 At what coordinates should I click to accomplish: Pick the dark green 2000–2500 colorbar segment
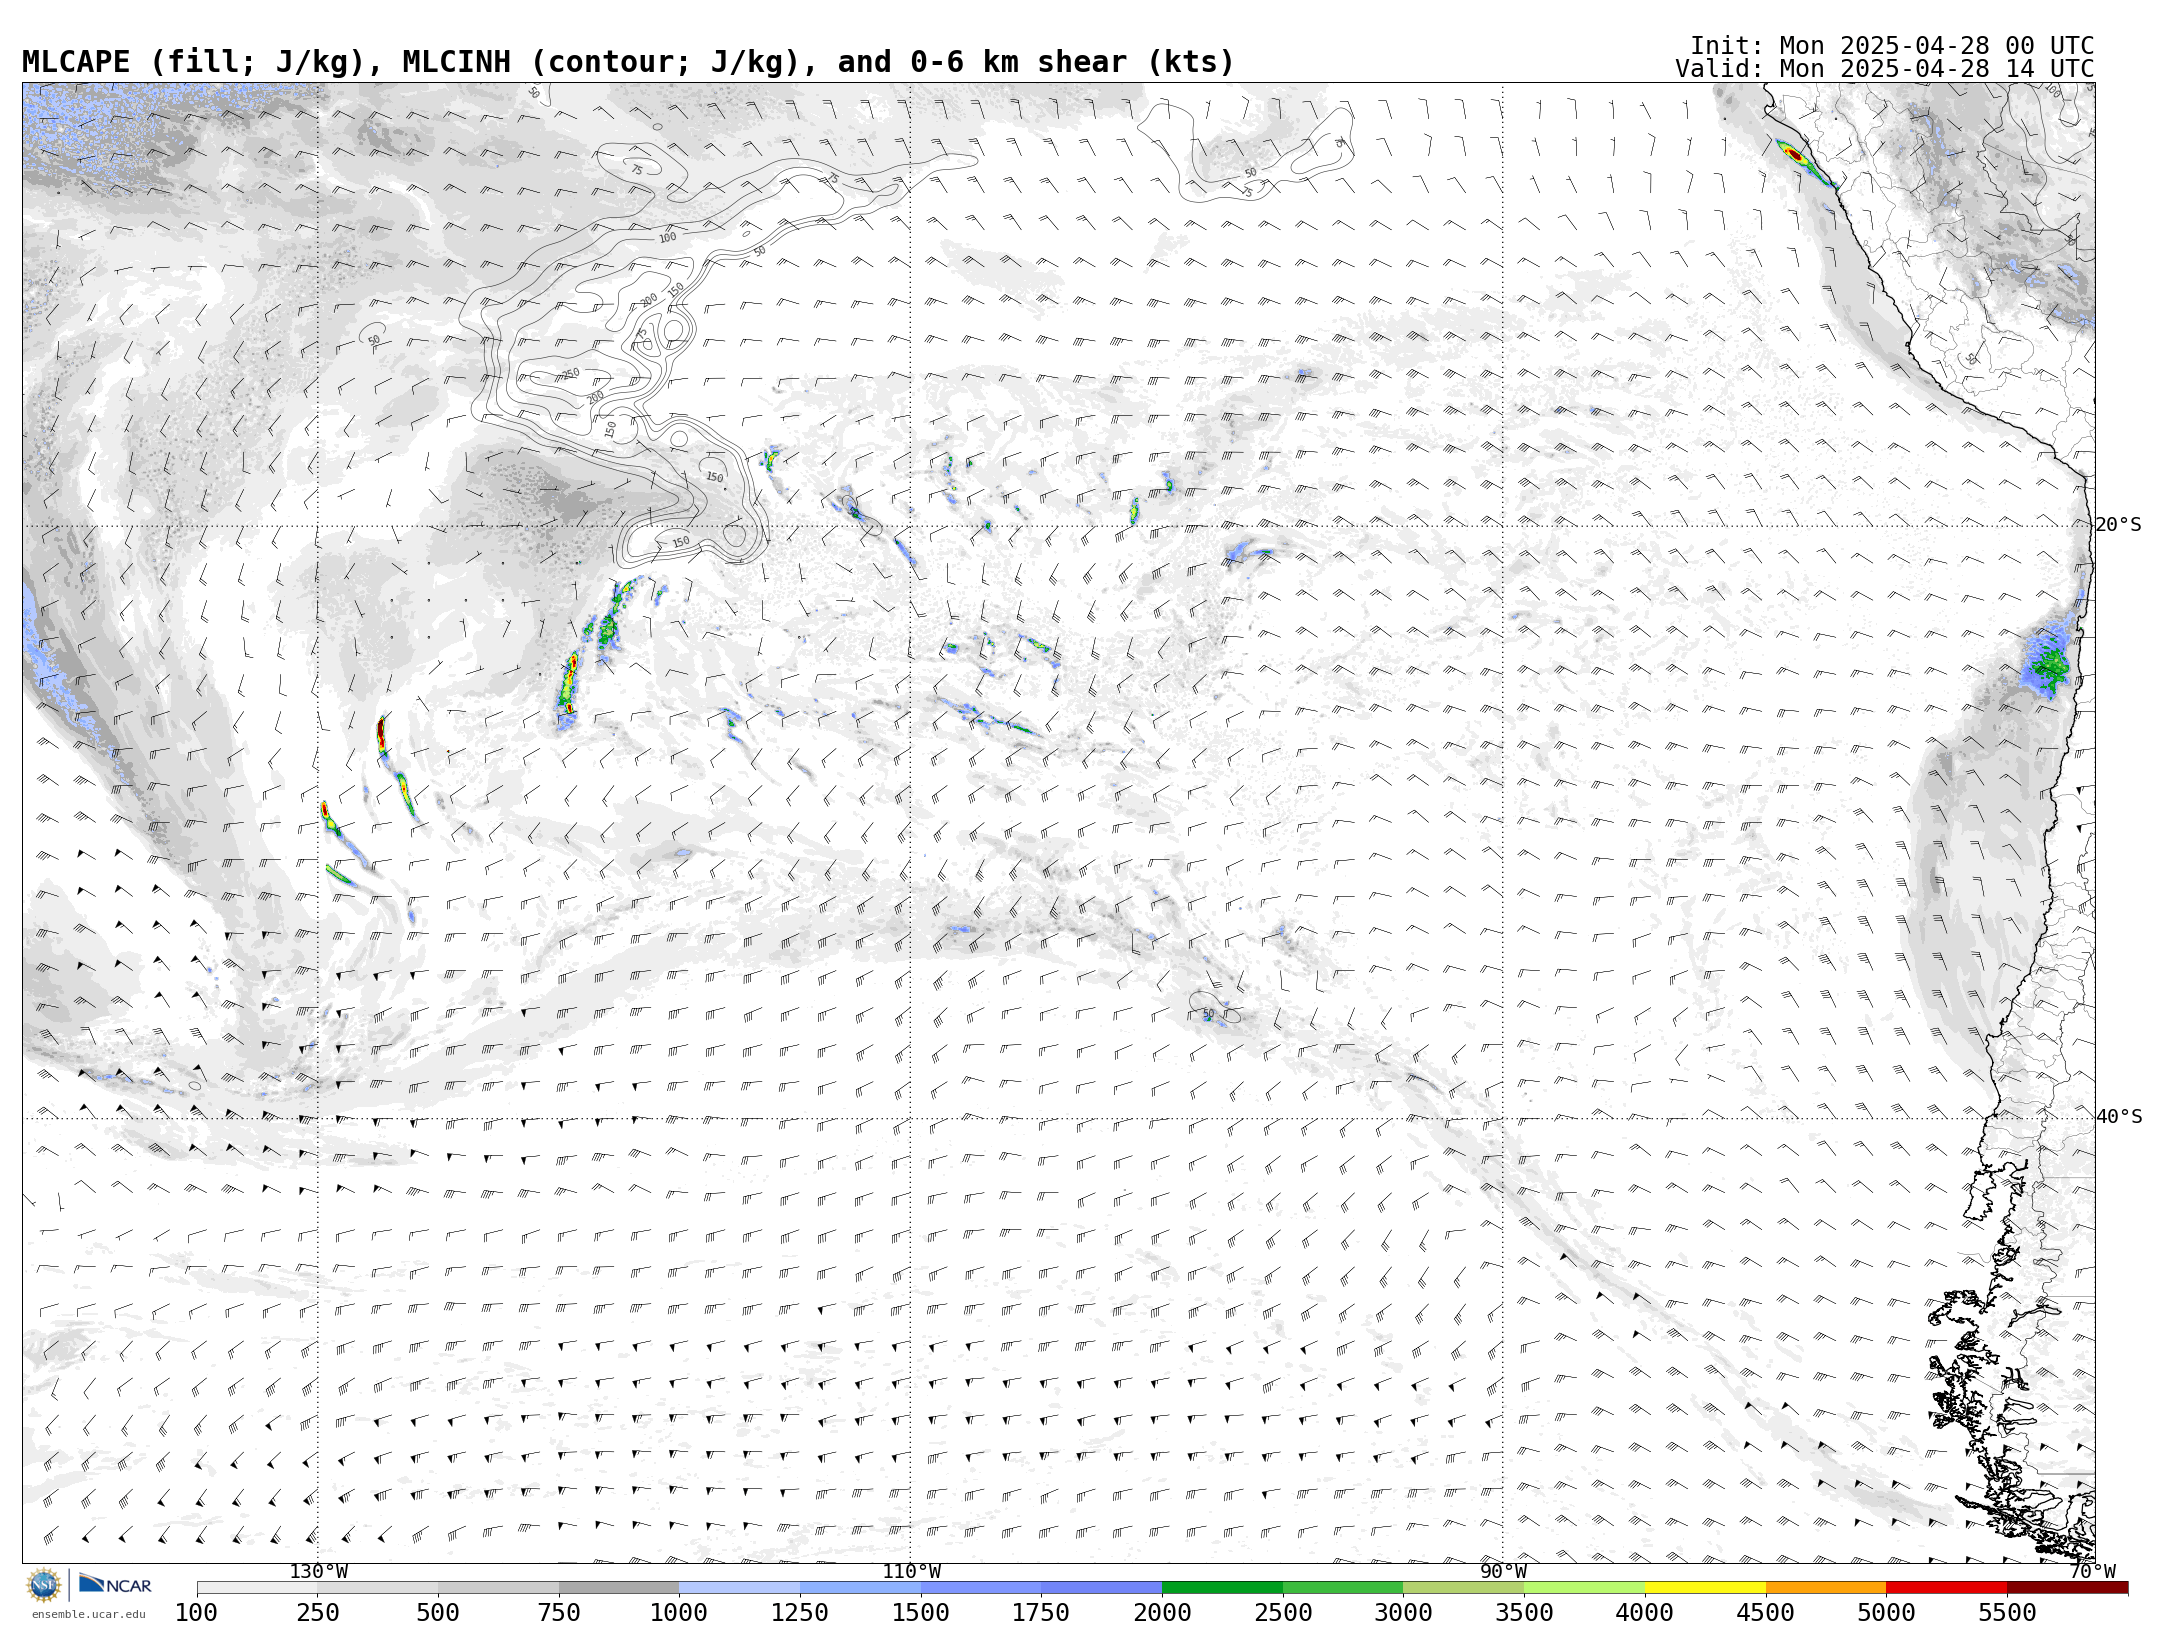point(1222,1588)
